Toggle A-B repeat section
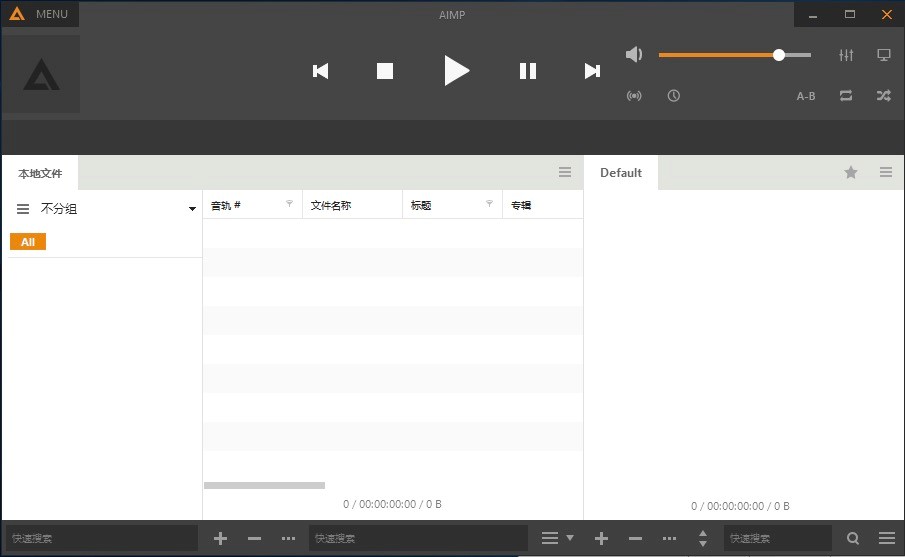The height and width of the screenshot is (557, 905). coord(806,96)
